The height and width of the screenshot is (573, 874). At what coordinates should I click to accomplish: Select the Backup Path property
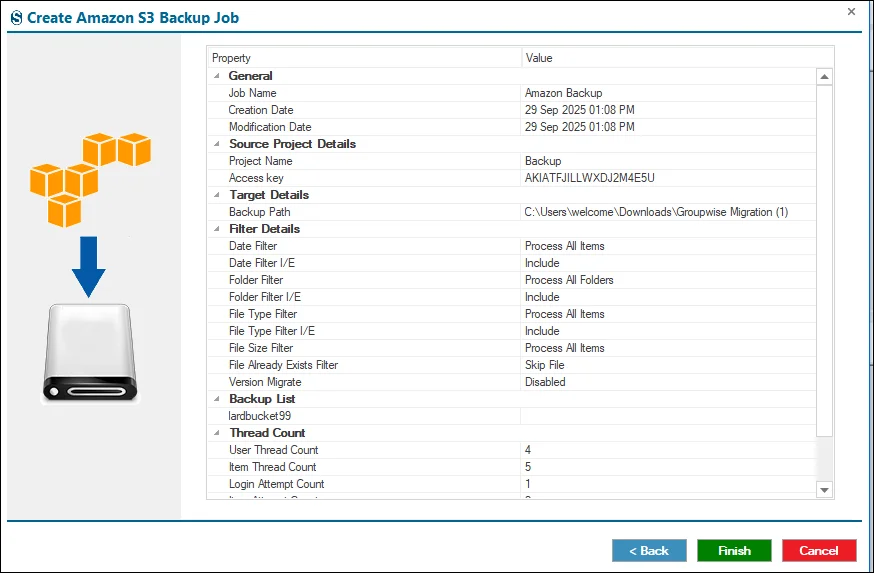tap(259, 212)
